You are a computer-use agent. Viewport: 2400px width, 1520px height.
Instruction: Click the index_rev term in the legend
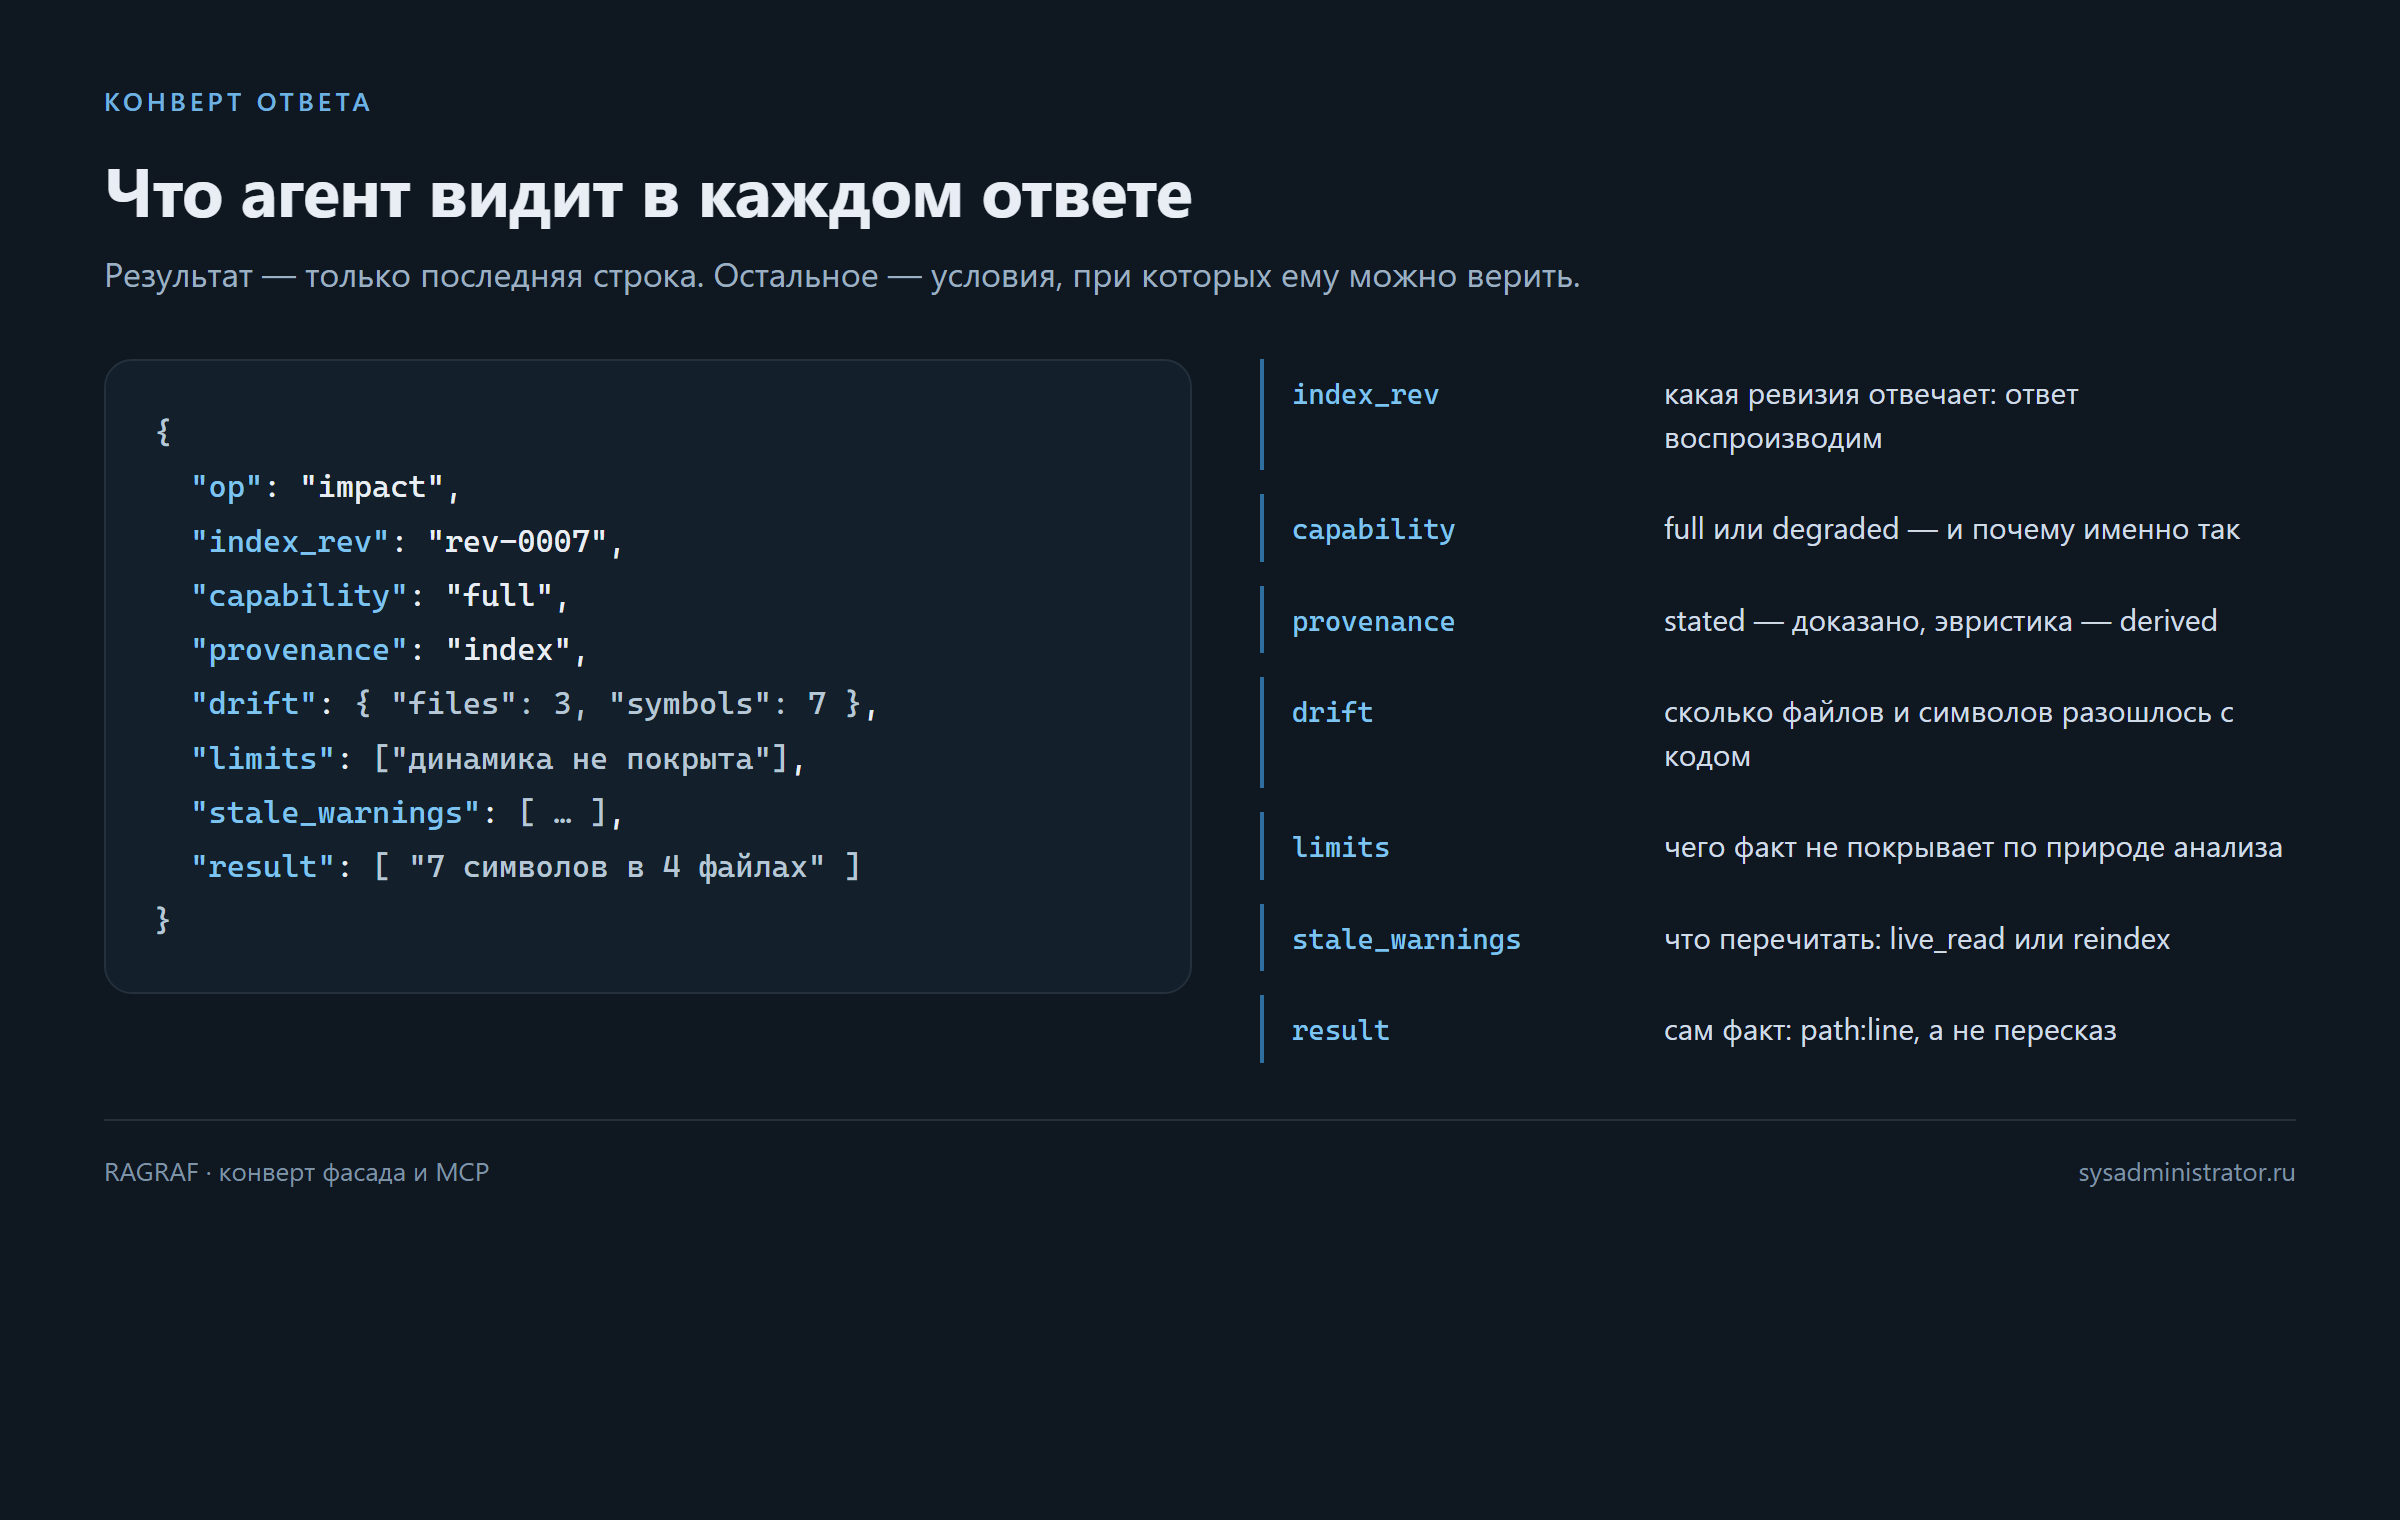tap(1365, 395)
